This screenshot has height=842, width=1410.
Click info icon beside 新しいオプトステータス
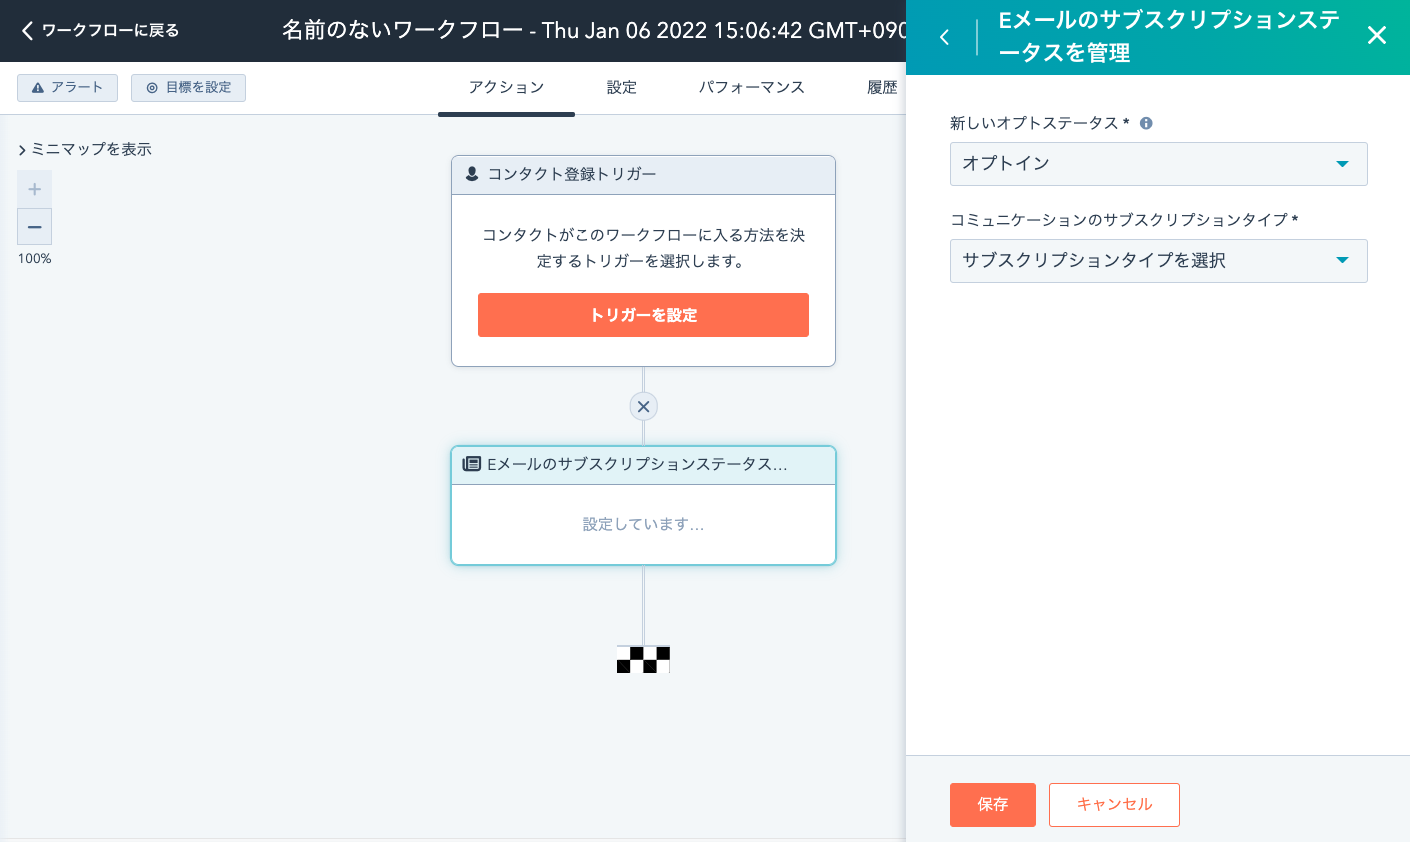click(1146, 123)
